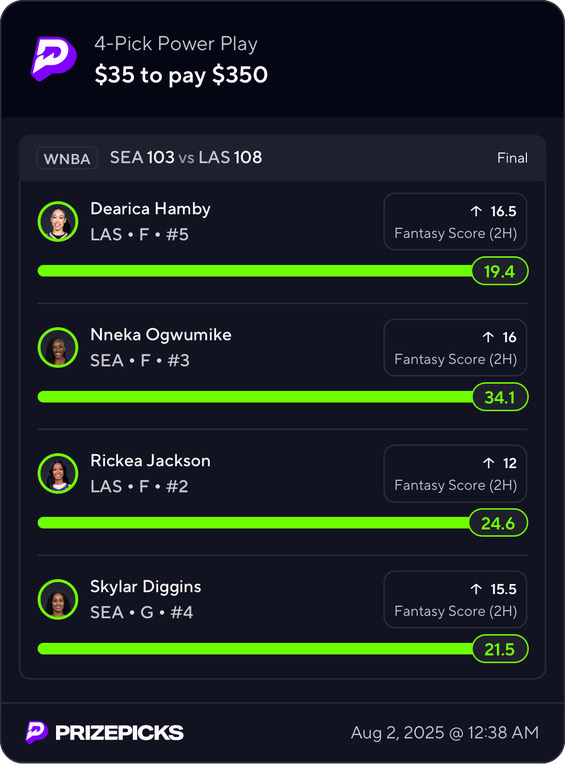Viewport: 565px width, 764px height.
Task: Open Dearica Hamby's player avatar
Action: 58,221
